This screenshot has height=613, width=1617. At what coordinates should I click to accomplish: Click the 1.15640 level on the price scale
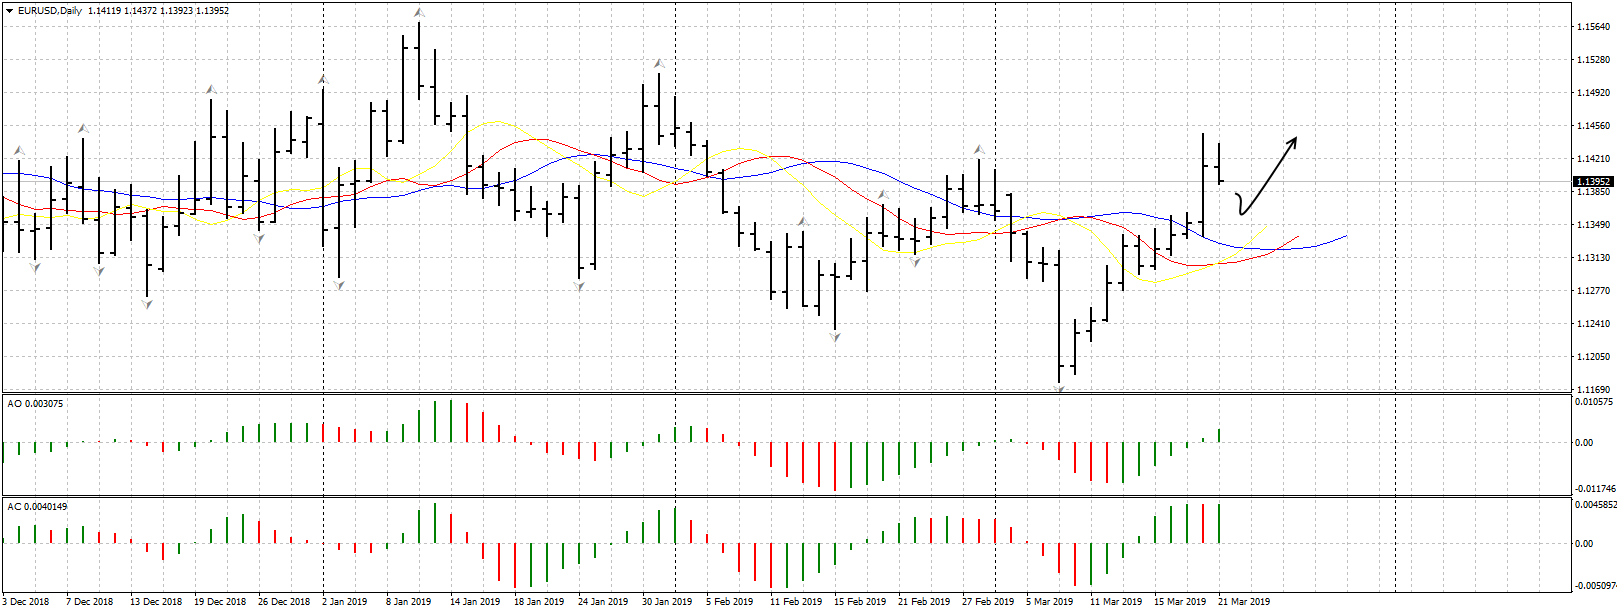1593,27
